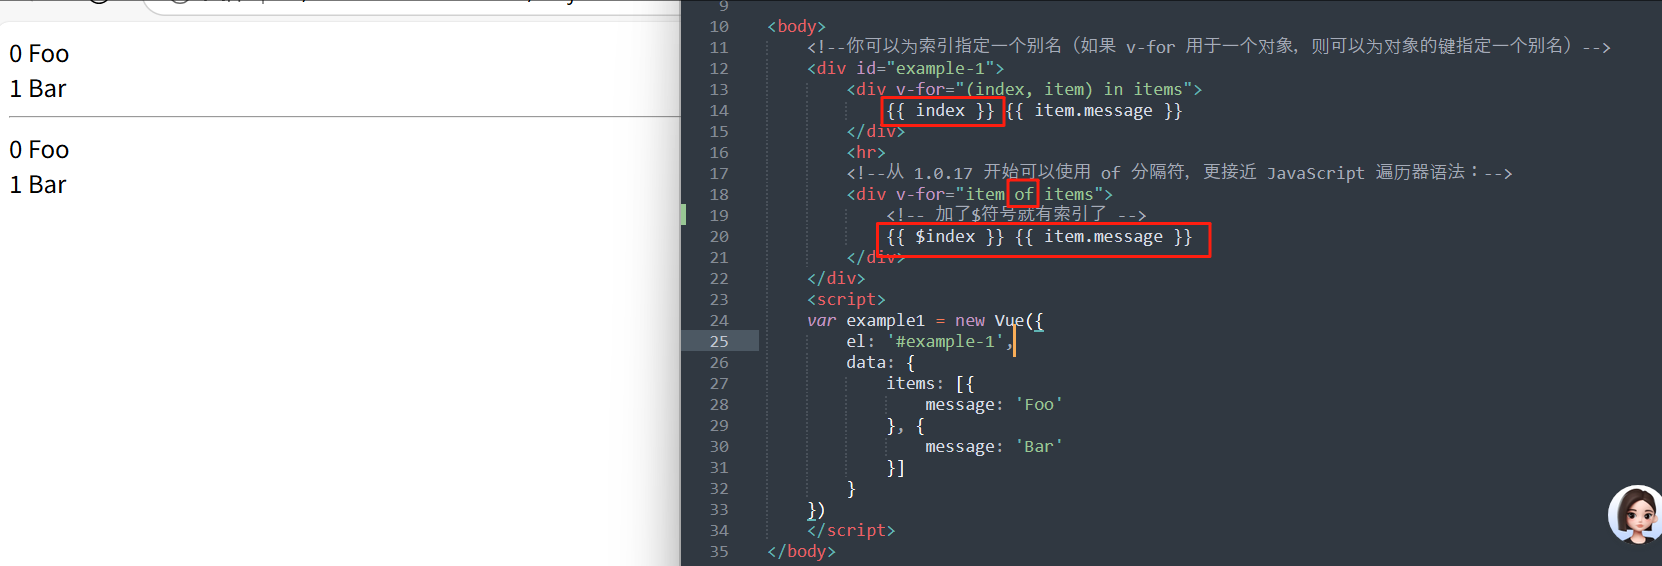Click 'var example1 = new Vue({' line
This screenshot has width=1662, height=566.
925,321
